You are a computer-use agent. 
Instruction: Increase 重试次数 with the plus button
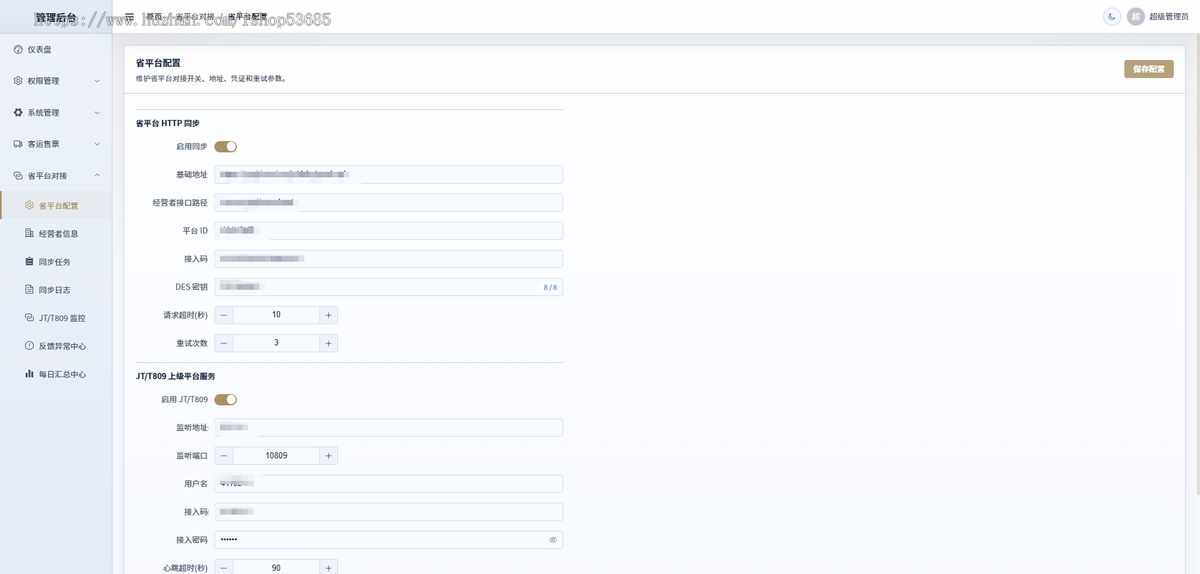328,343
